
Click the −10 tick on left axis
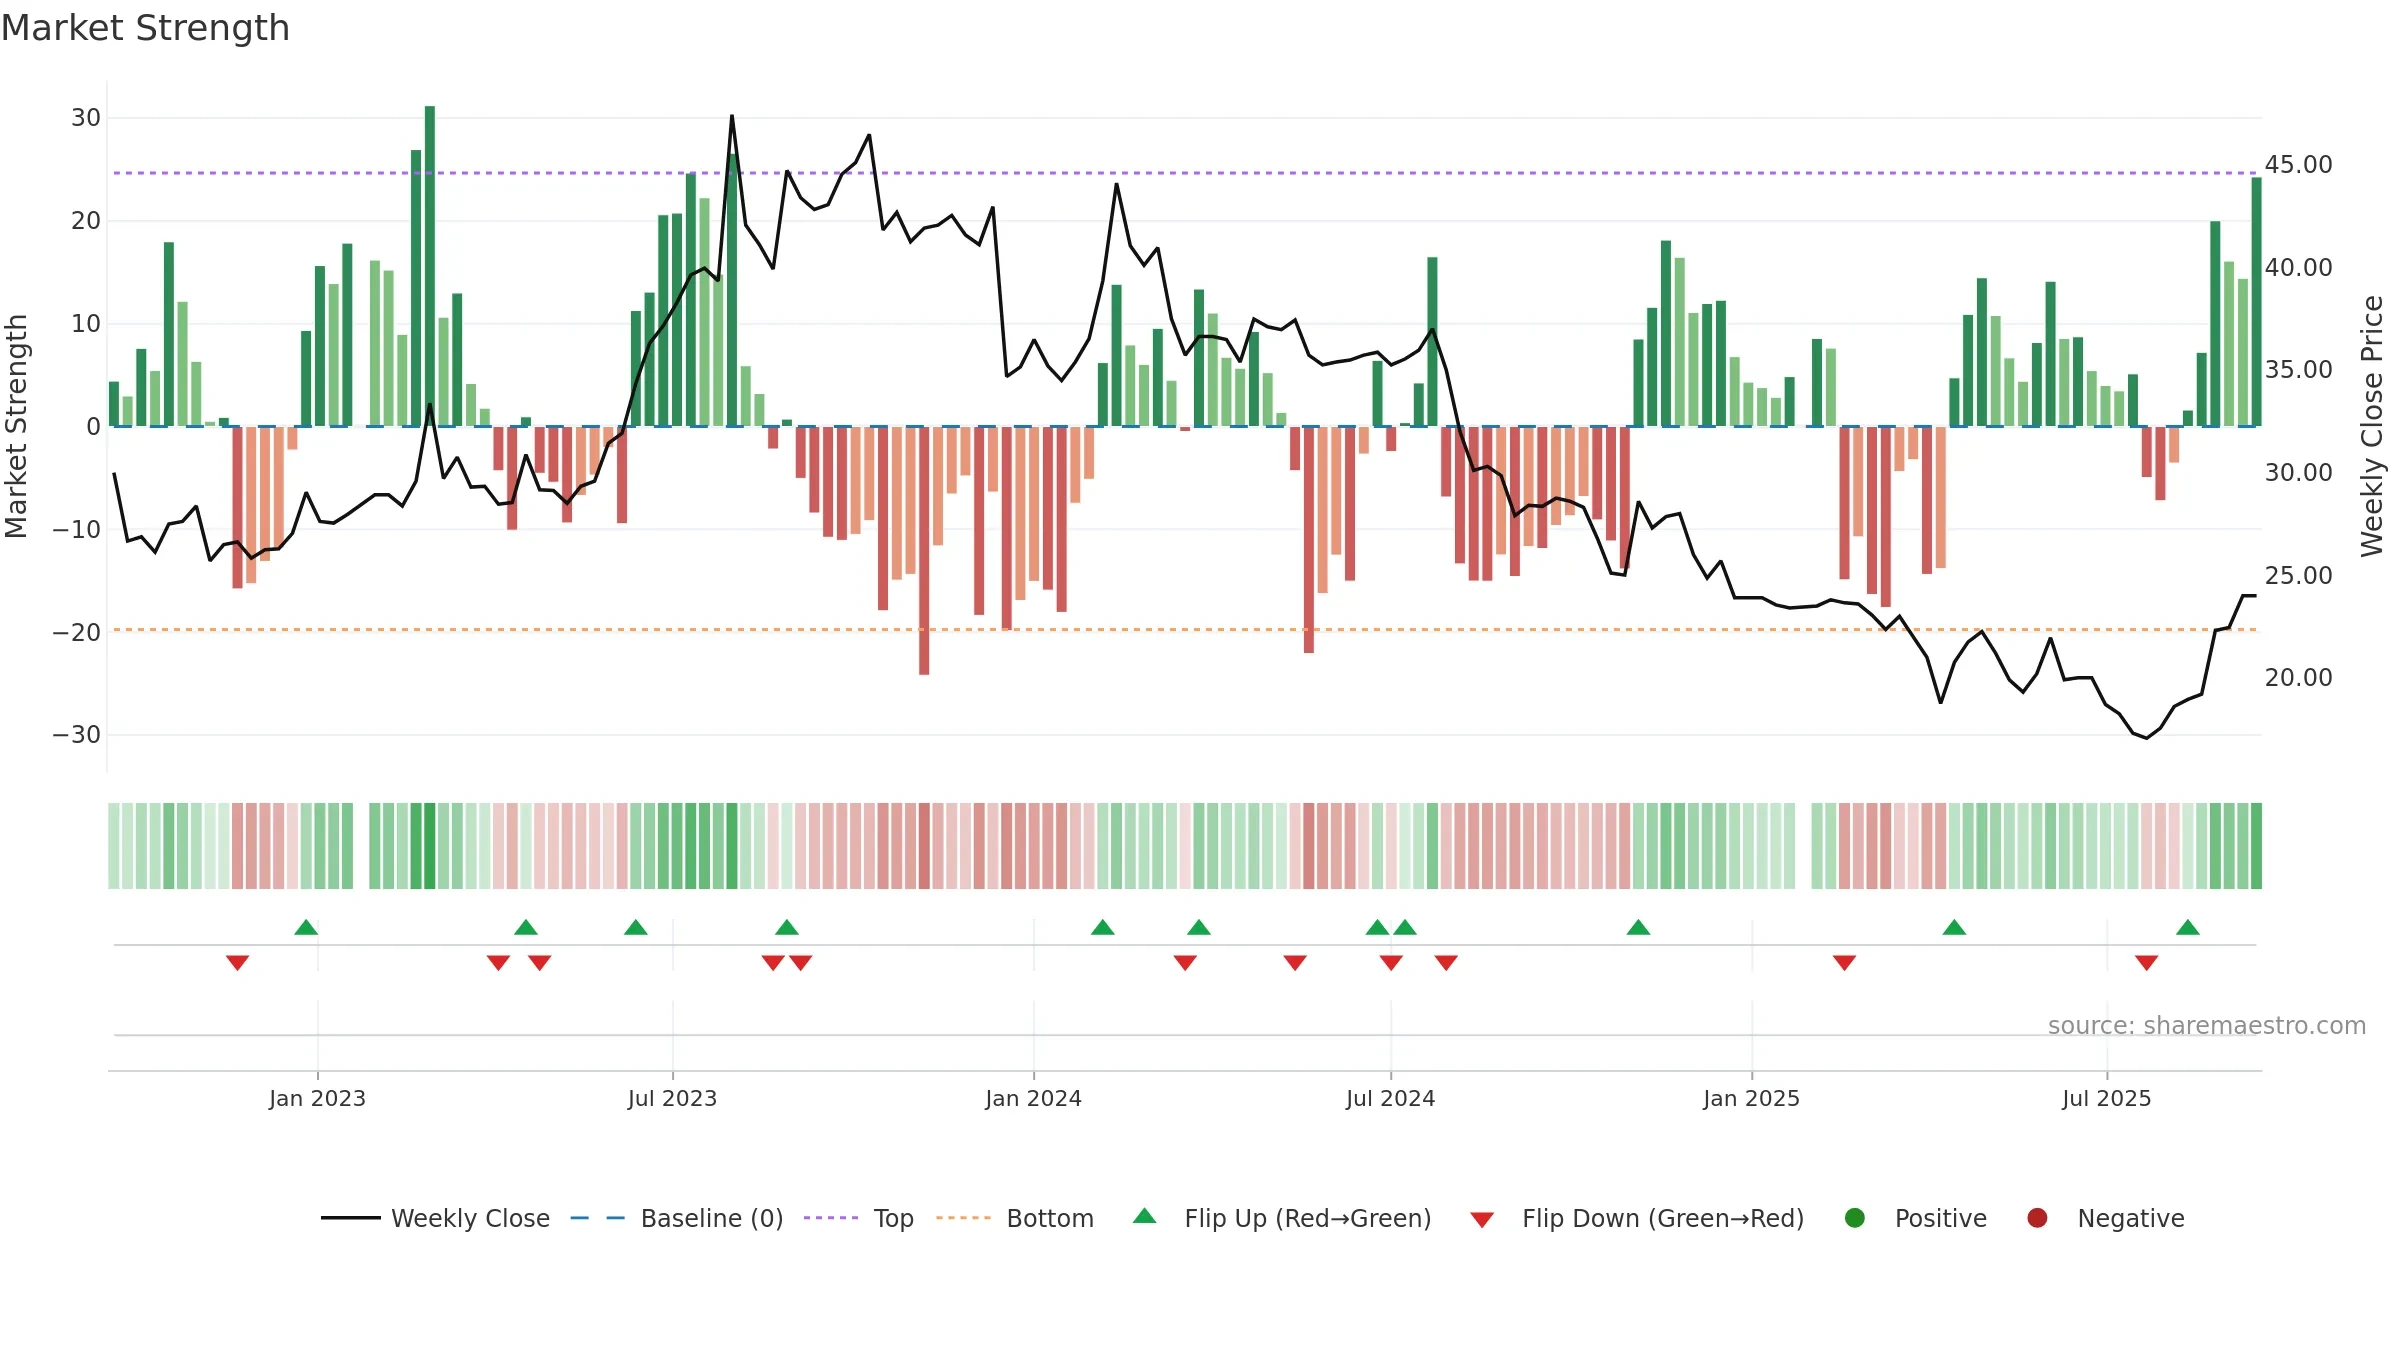tap(77, 529)
